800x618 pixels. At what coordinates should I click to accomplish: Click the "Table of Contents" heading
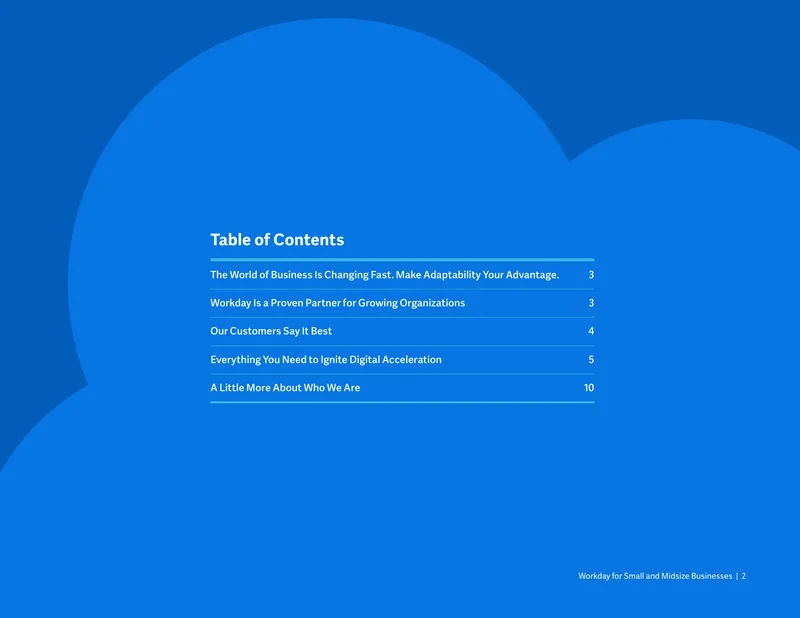277,240
